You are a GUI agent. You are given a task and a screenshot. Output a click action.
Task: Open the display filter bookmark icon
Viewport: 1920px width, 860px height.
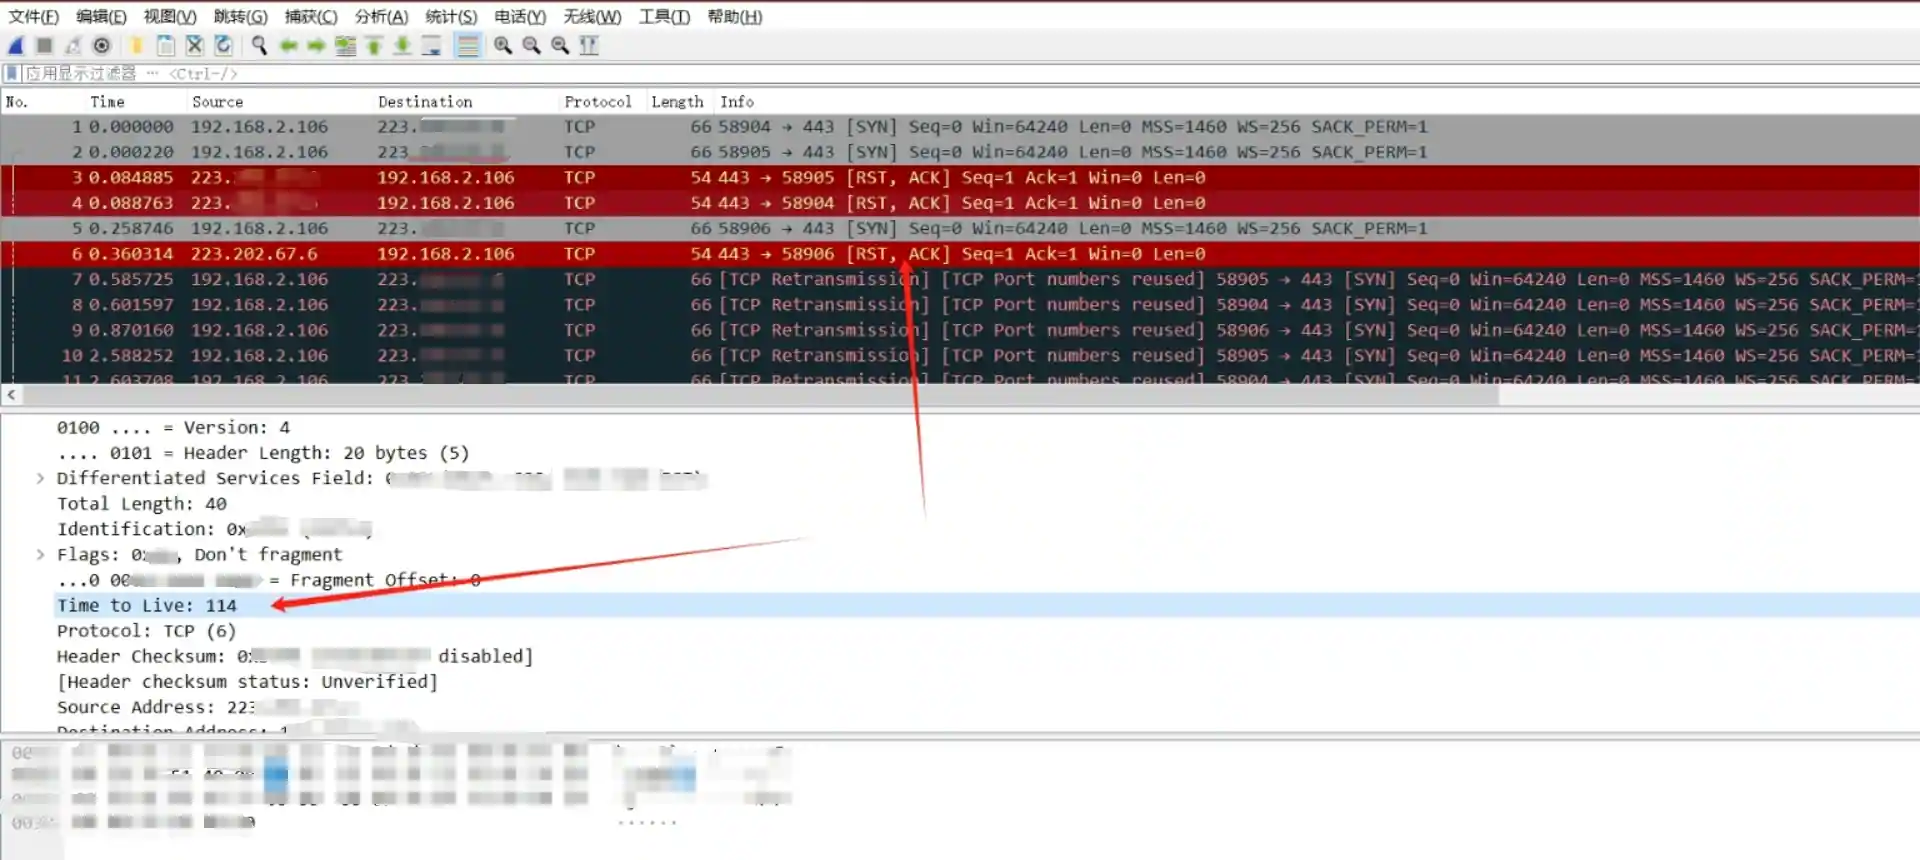click(x=12, y=73)
